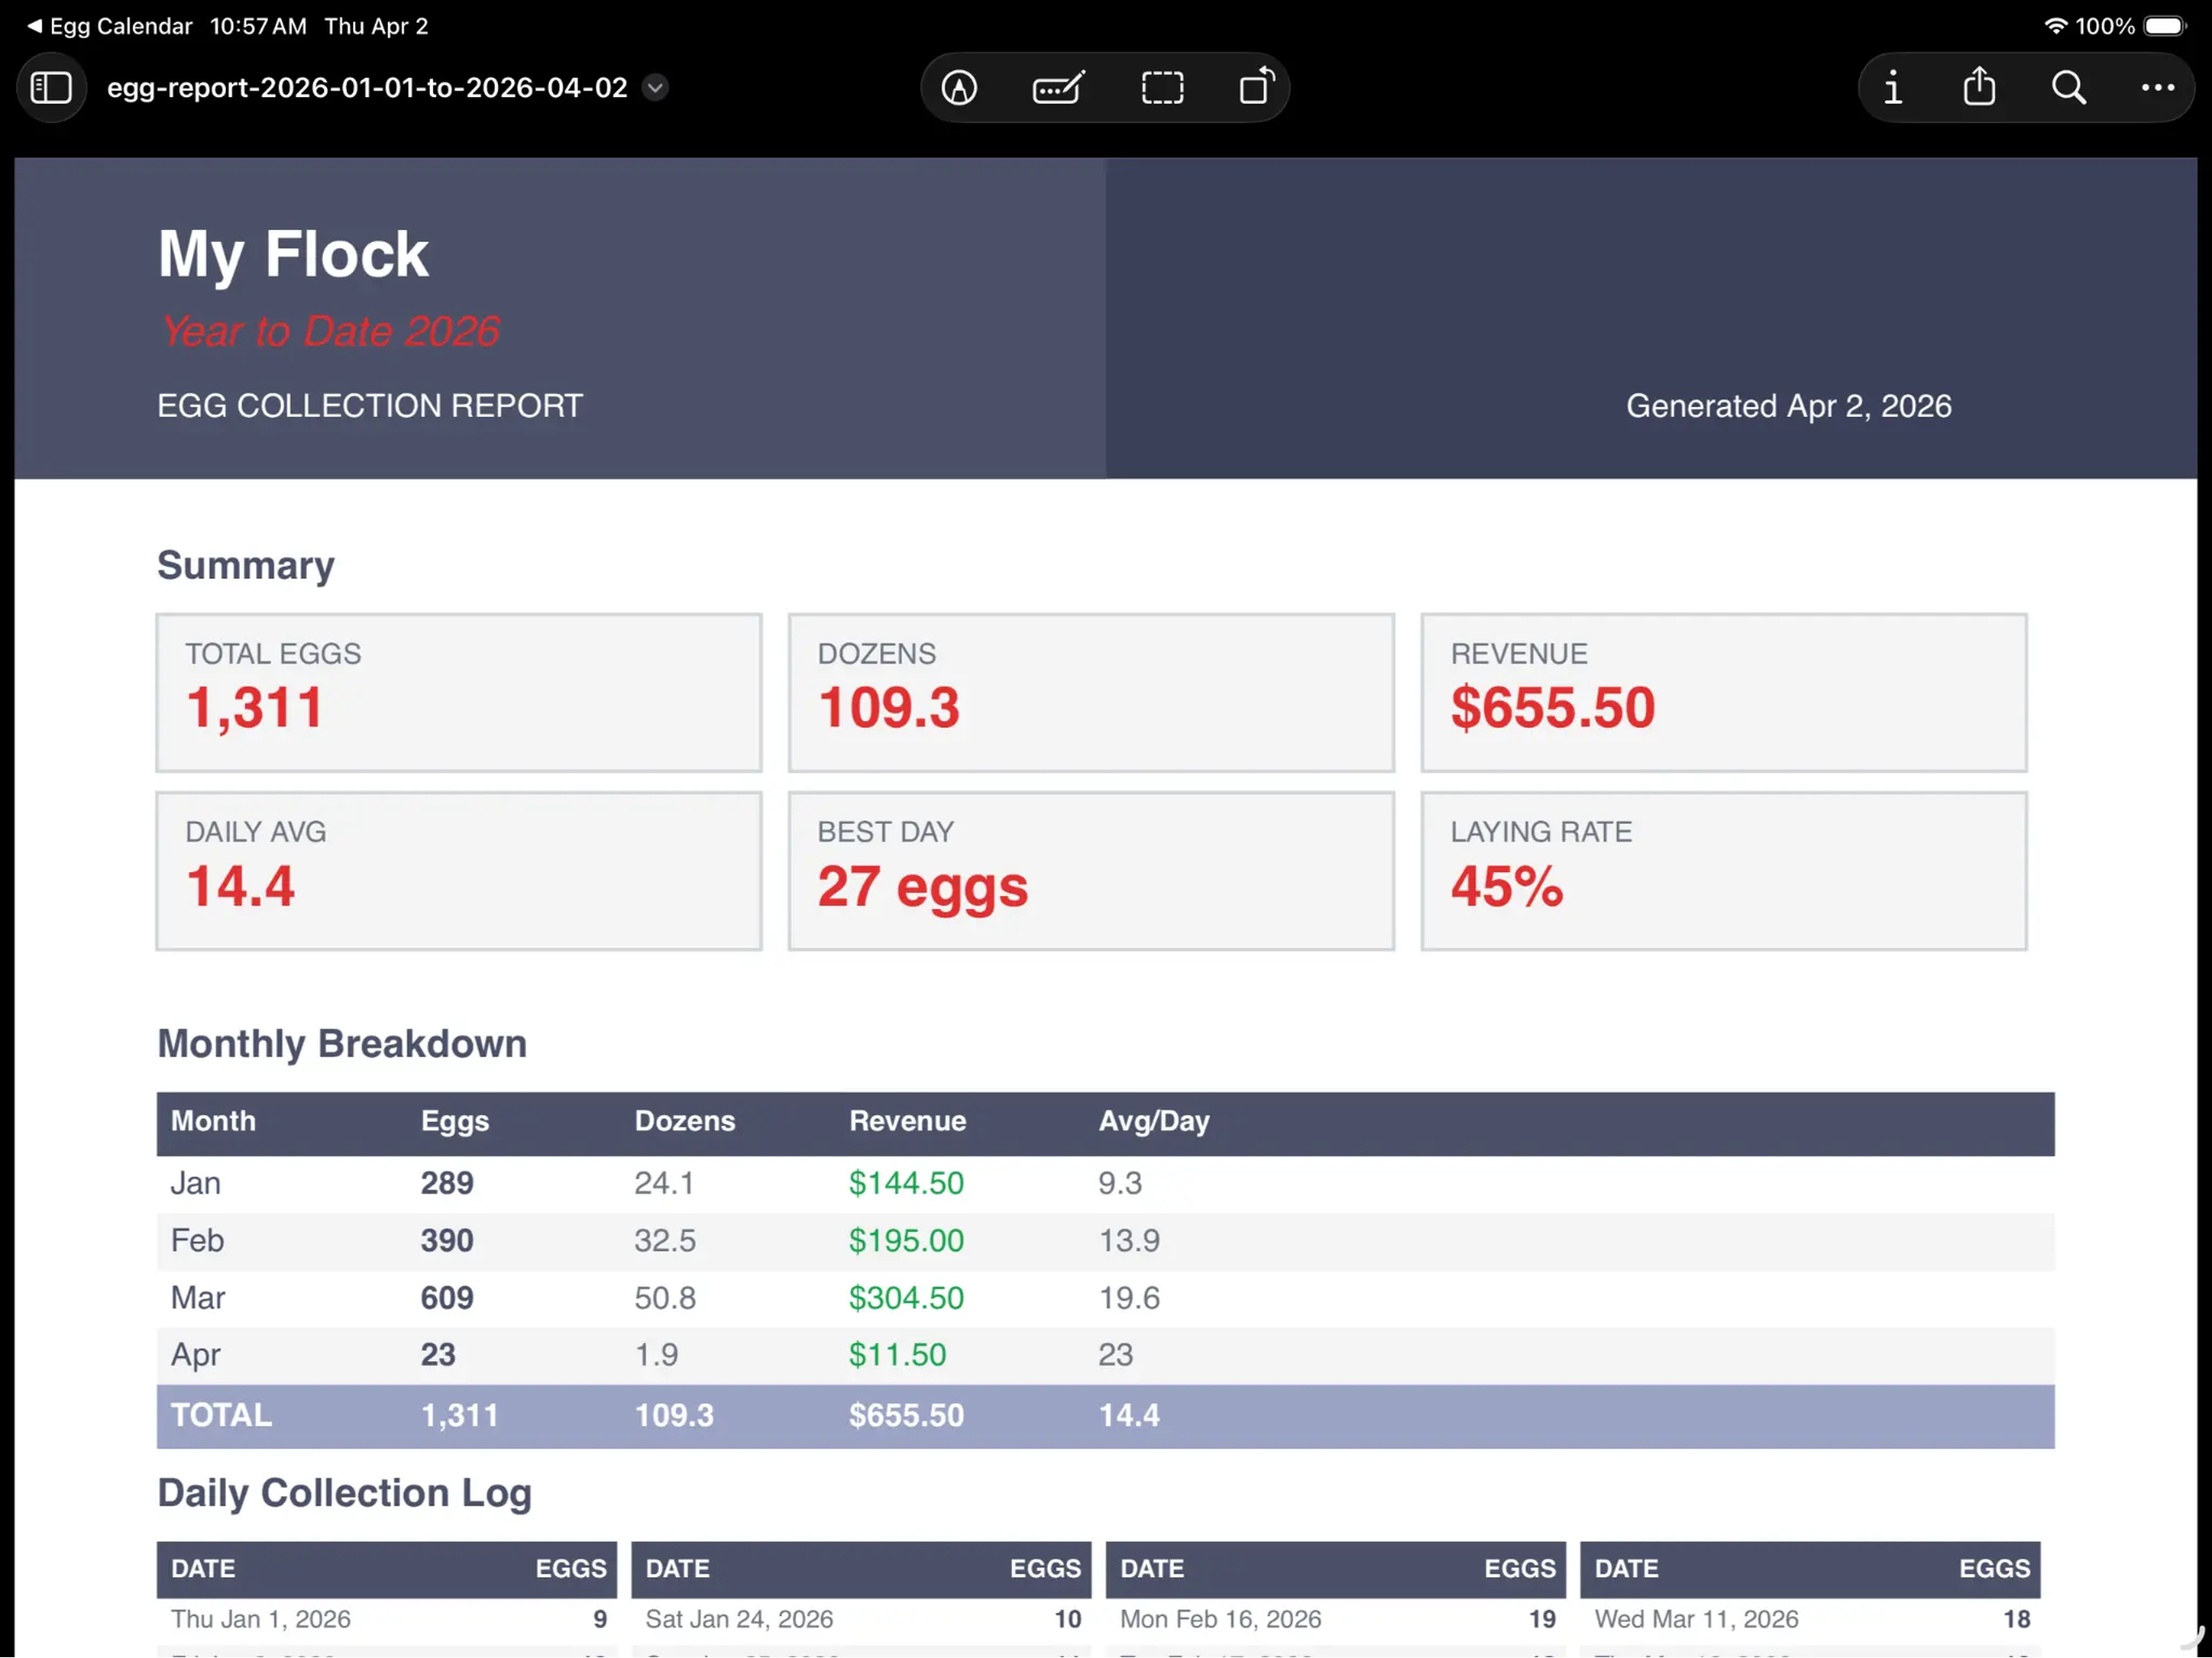2212x1658 pixels.
Task: Tap the Markup pen tip icon
Action: click(959, 88)
